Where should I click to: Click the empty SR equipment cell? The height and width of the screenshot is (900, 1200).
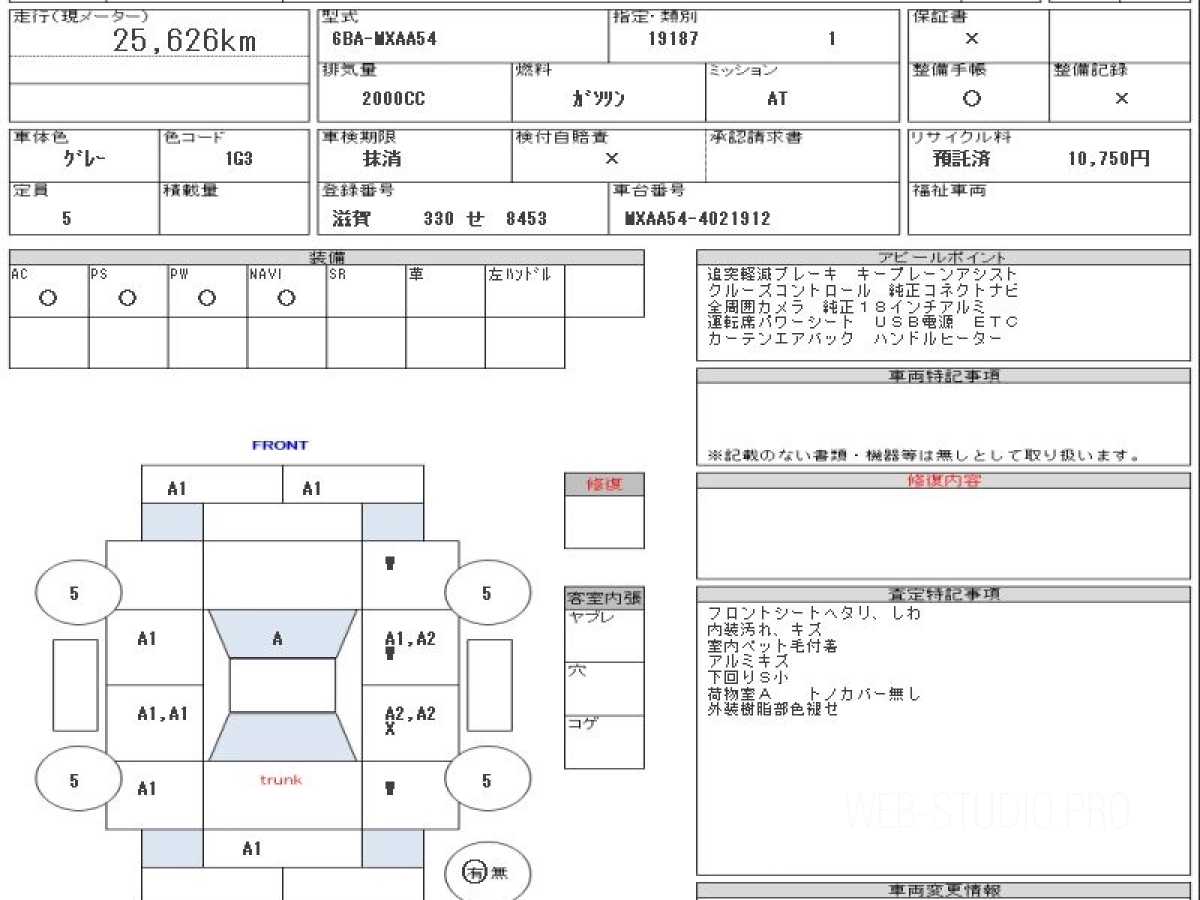point(366,291)
